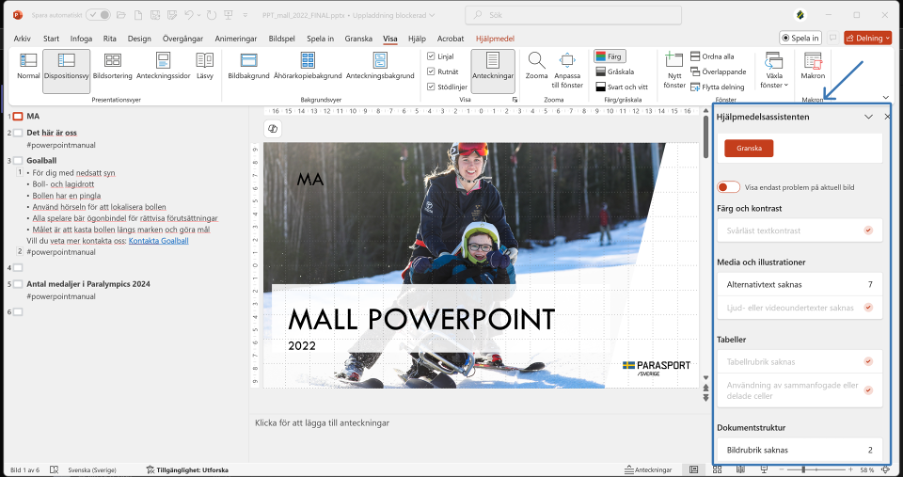Open customize quick access toolbar dropdown

click(246, 16)
